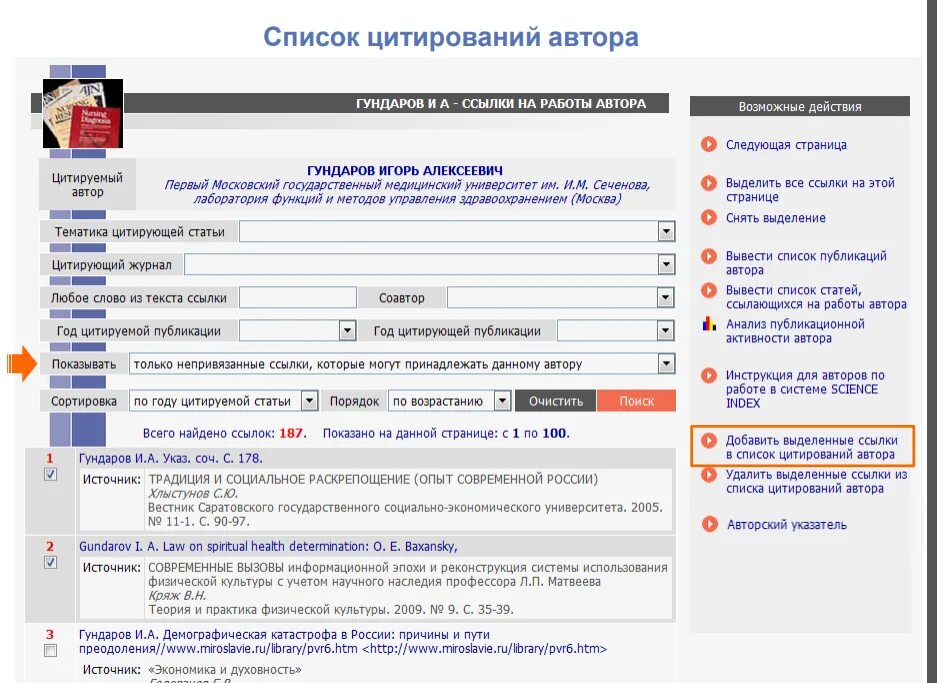The width and height of the screenshot is (937, 683).
Task: Open 'Инструкция для авторов по работе в системе SCIENCE INDEX'
Action: pos(805,389)
